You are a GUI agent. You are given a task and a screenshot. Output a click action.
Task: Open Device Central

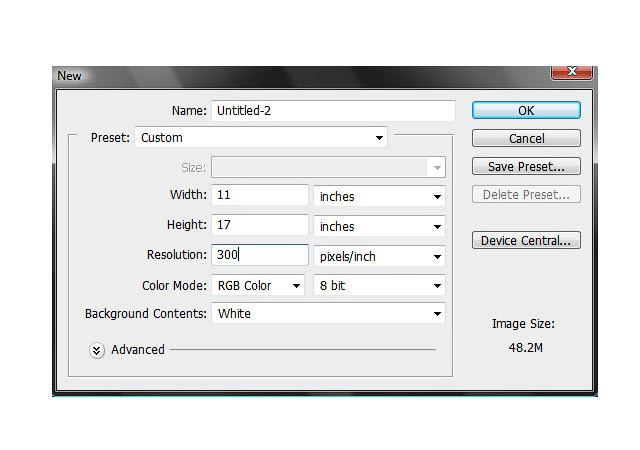(526, 240)
